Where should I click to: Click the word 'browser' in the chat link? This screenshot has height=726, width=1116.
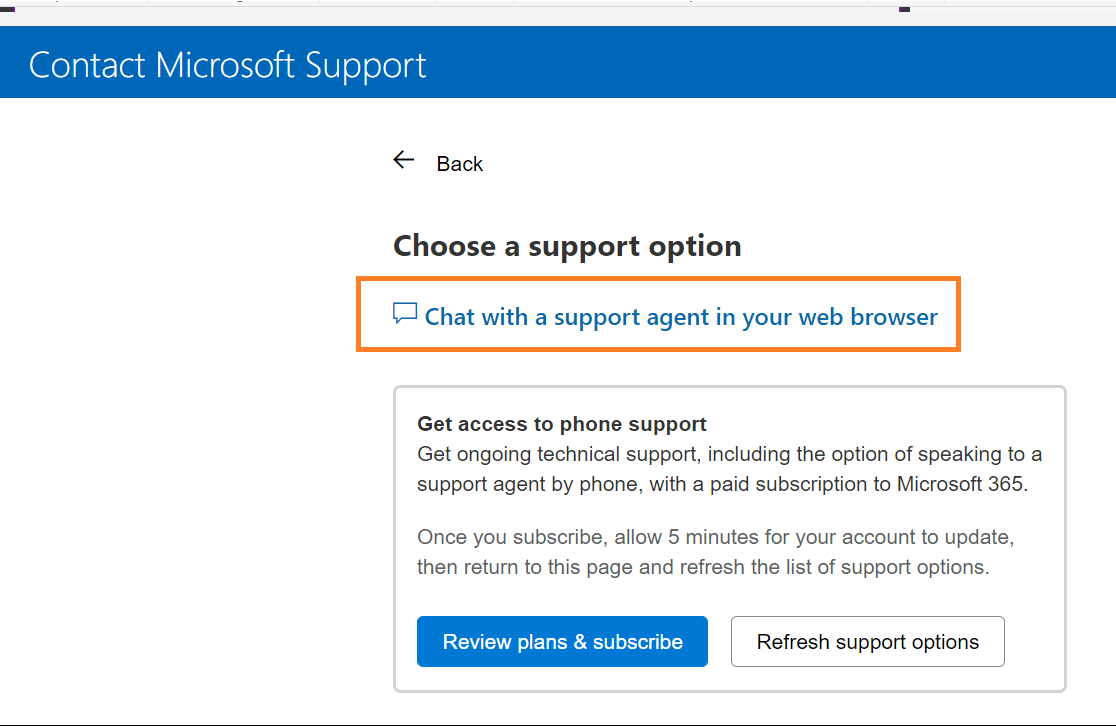894,316
